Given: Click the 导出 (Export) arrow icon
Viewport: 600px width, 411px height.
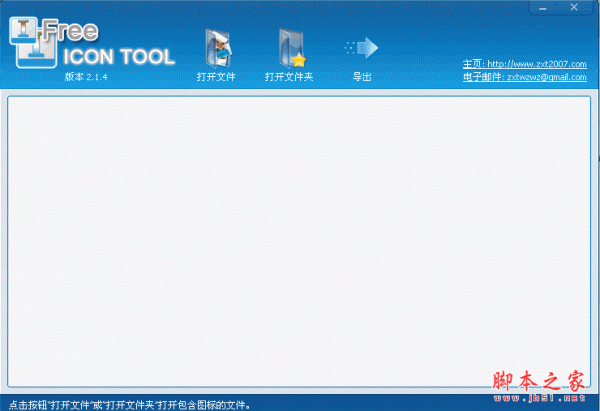Looking at the screenshot, I should [x=362, y=48].
